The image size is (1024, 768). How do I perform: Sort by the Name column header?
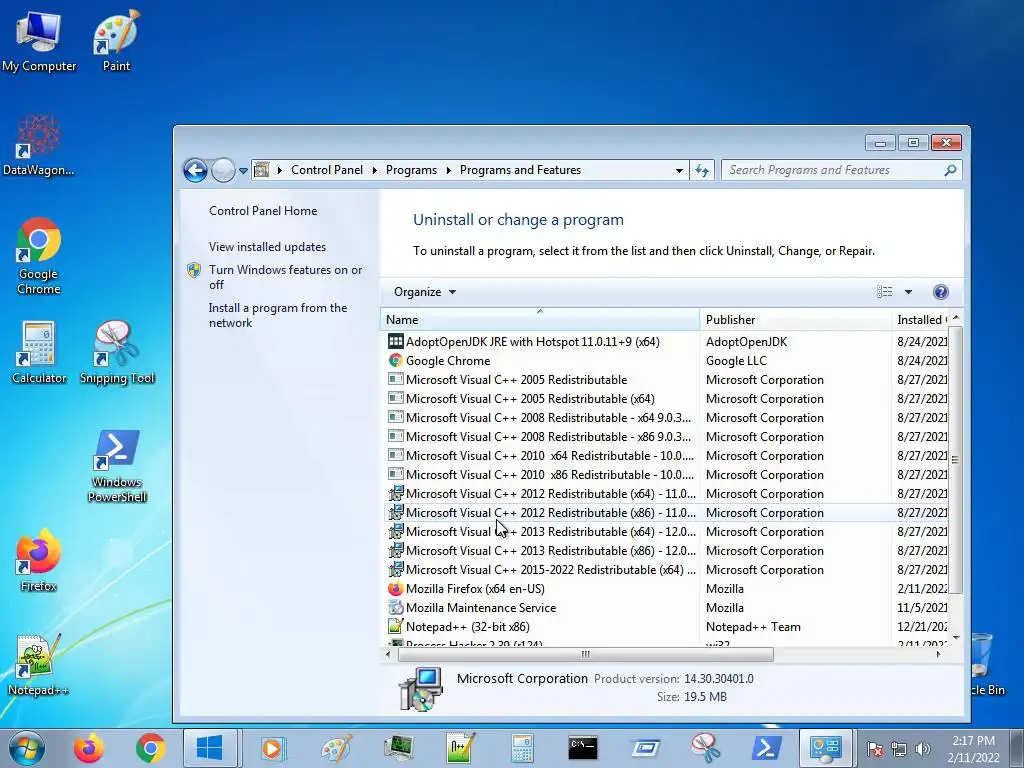pos(539,319)
